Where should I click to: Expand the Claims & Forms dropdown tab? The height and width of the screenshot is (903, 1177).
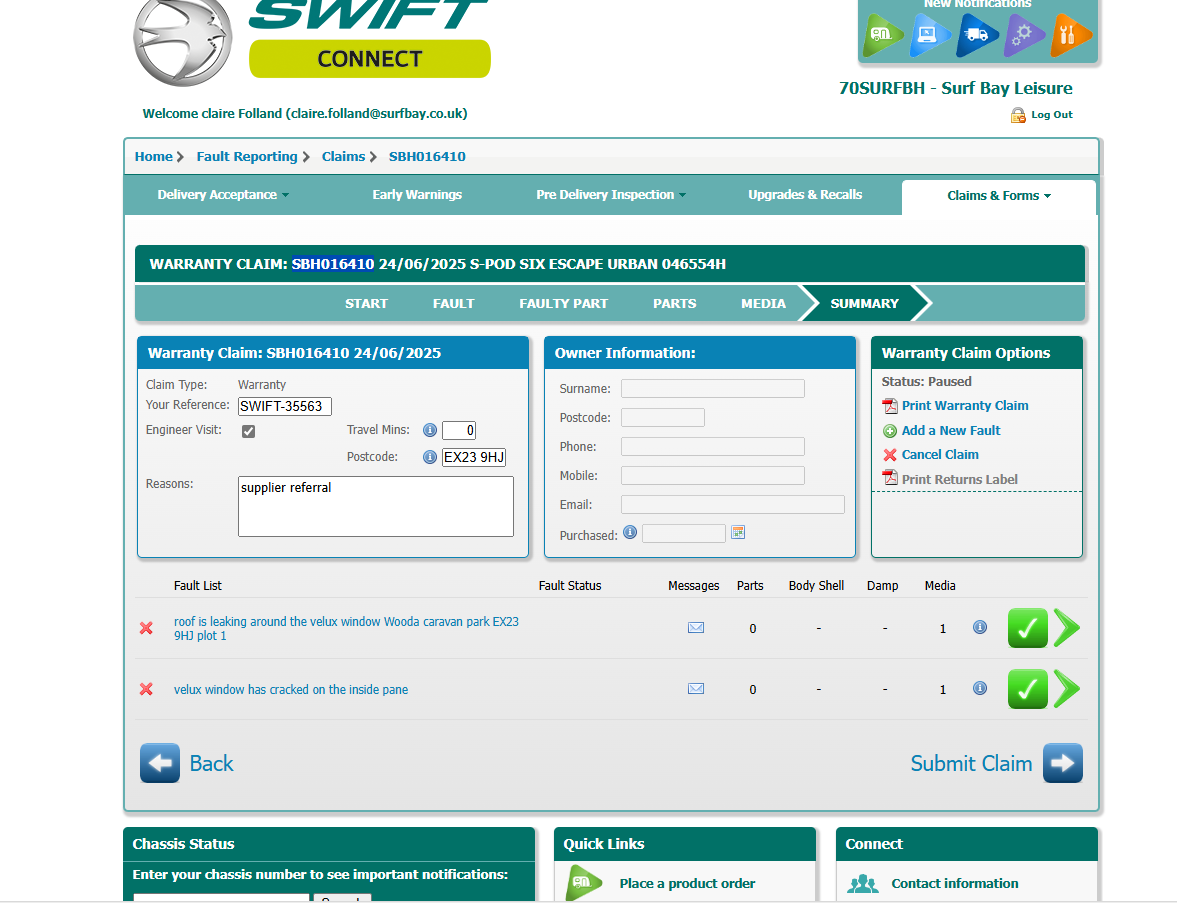pyautogui.click(x=999, y=196)
